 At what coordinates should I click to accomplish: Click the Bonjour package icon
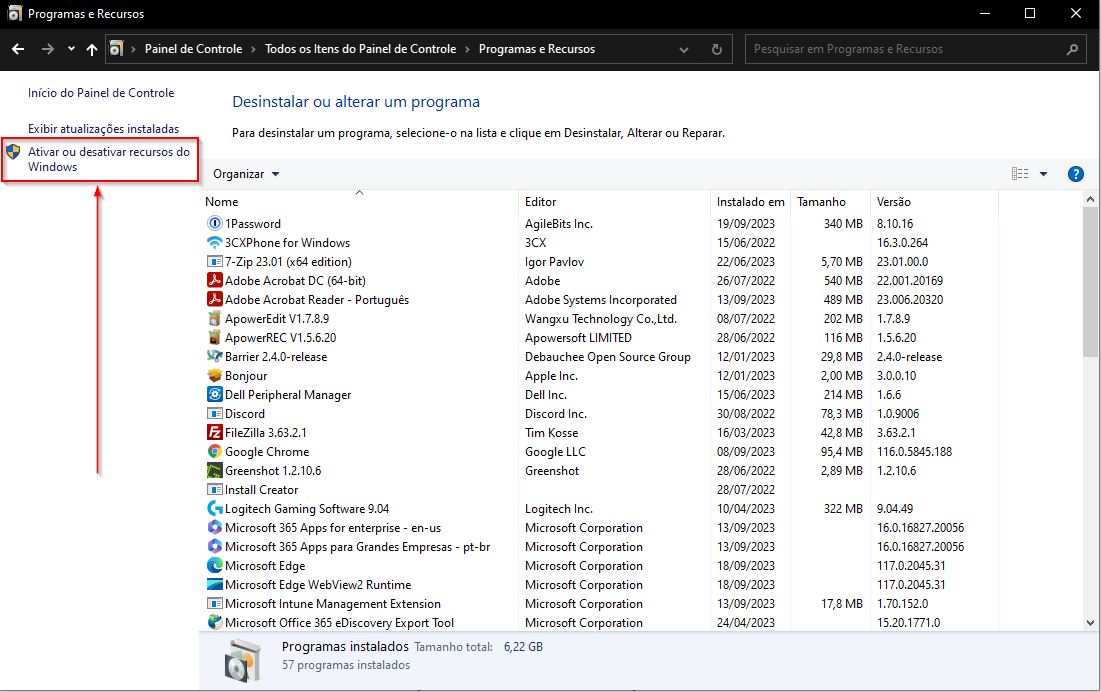pyautogui.click(x=215, y=375)
